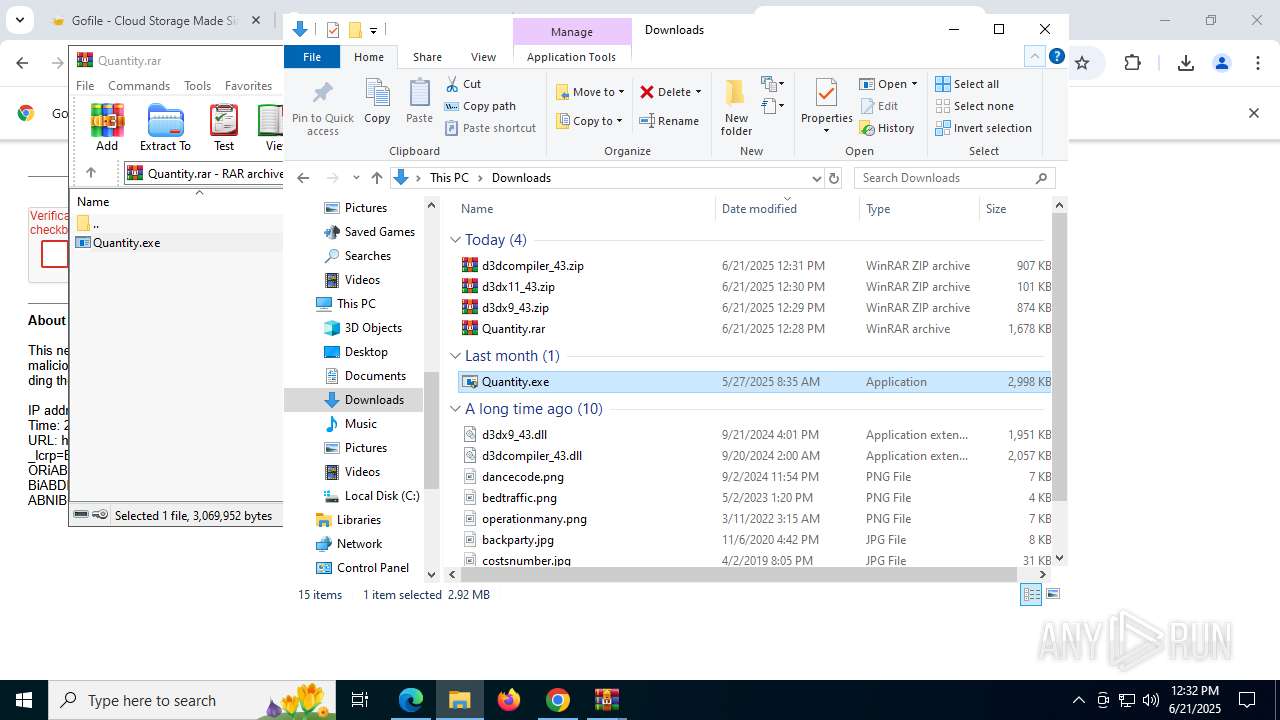Select d3dx9_43.dll file
Image resolution: width=1280 pixels, height=720 pixels.
pos(514,435)
